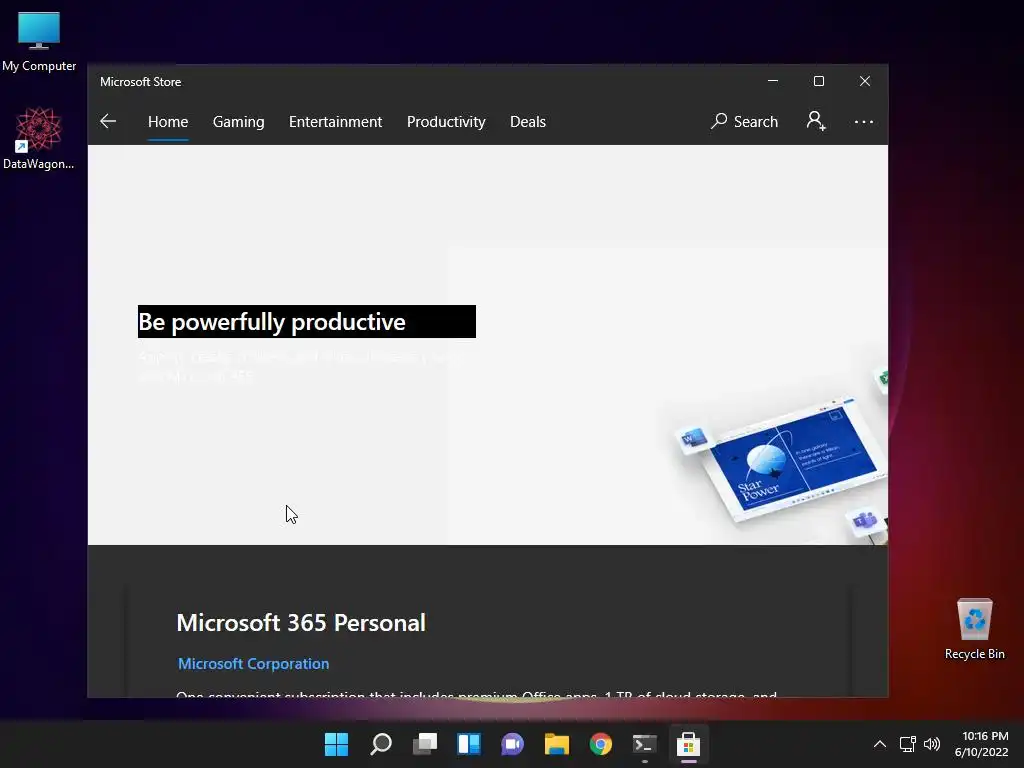1024x768 pixels.
Task: Open the Entertainment tab
Action: point(335,121)
